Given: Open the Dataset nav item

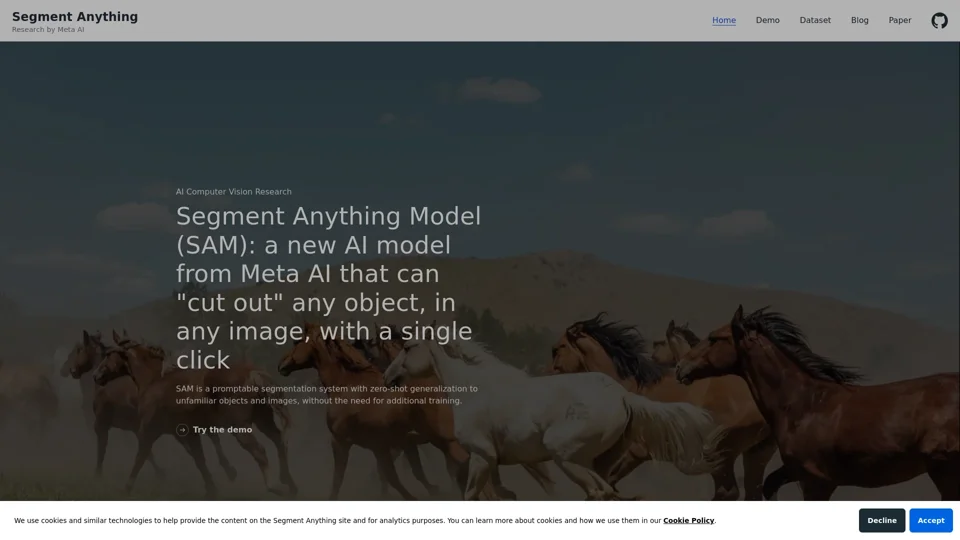Looking at the screenshot, I should [815, 20].
